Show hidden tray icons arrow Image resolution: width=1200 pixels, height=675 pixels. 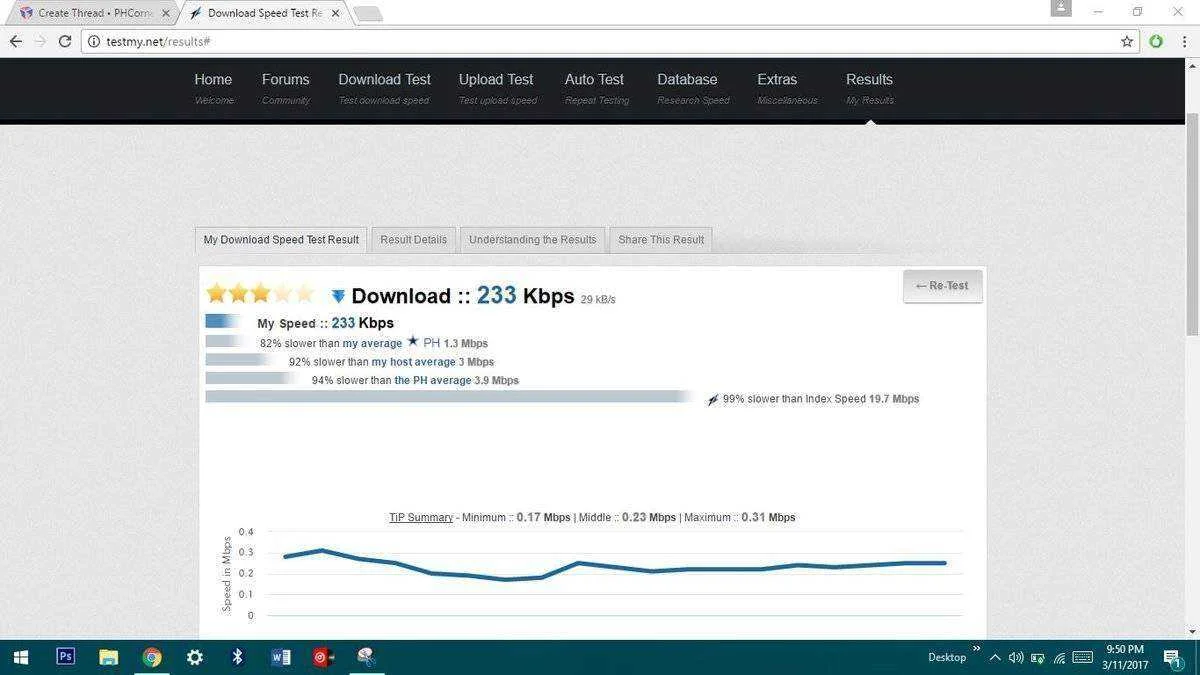[995, 658]
